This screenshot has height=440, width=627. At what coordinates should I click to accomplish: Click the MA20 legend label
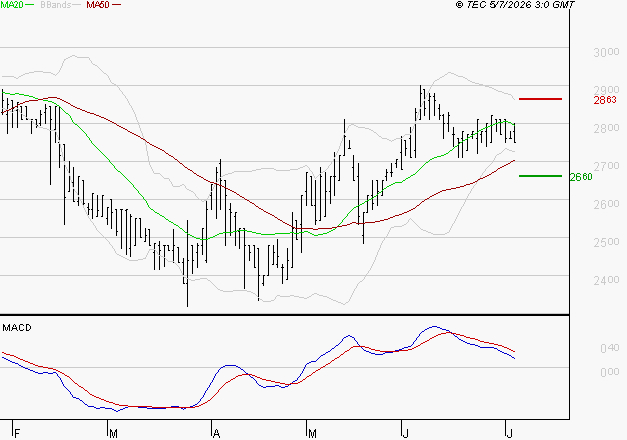pos(12,5)
